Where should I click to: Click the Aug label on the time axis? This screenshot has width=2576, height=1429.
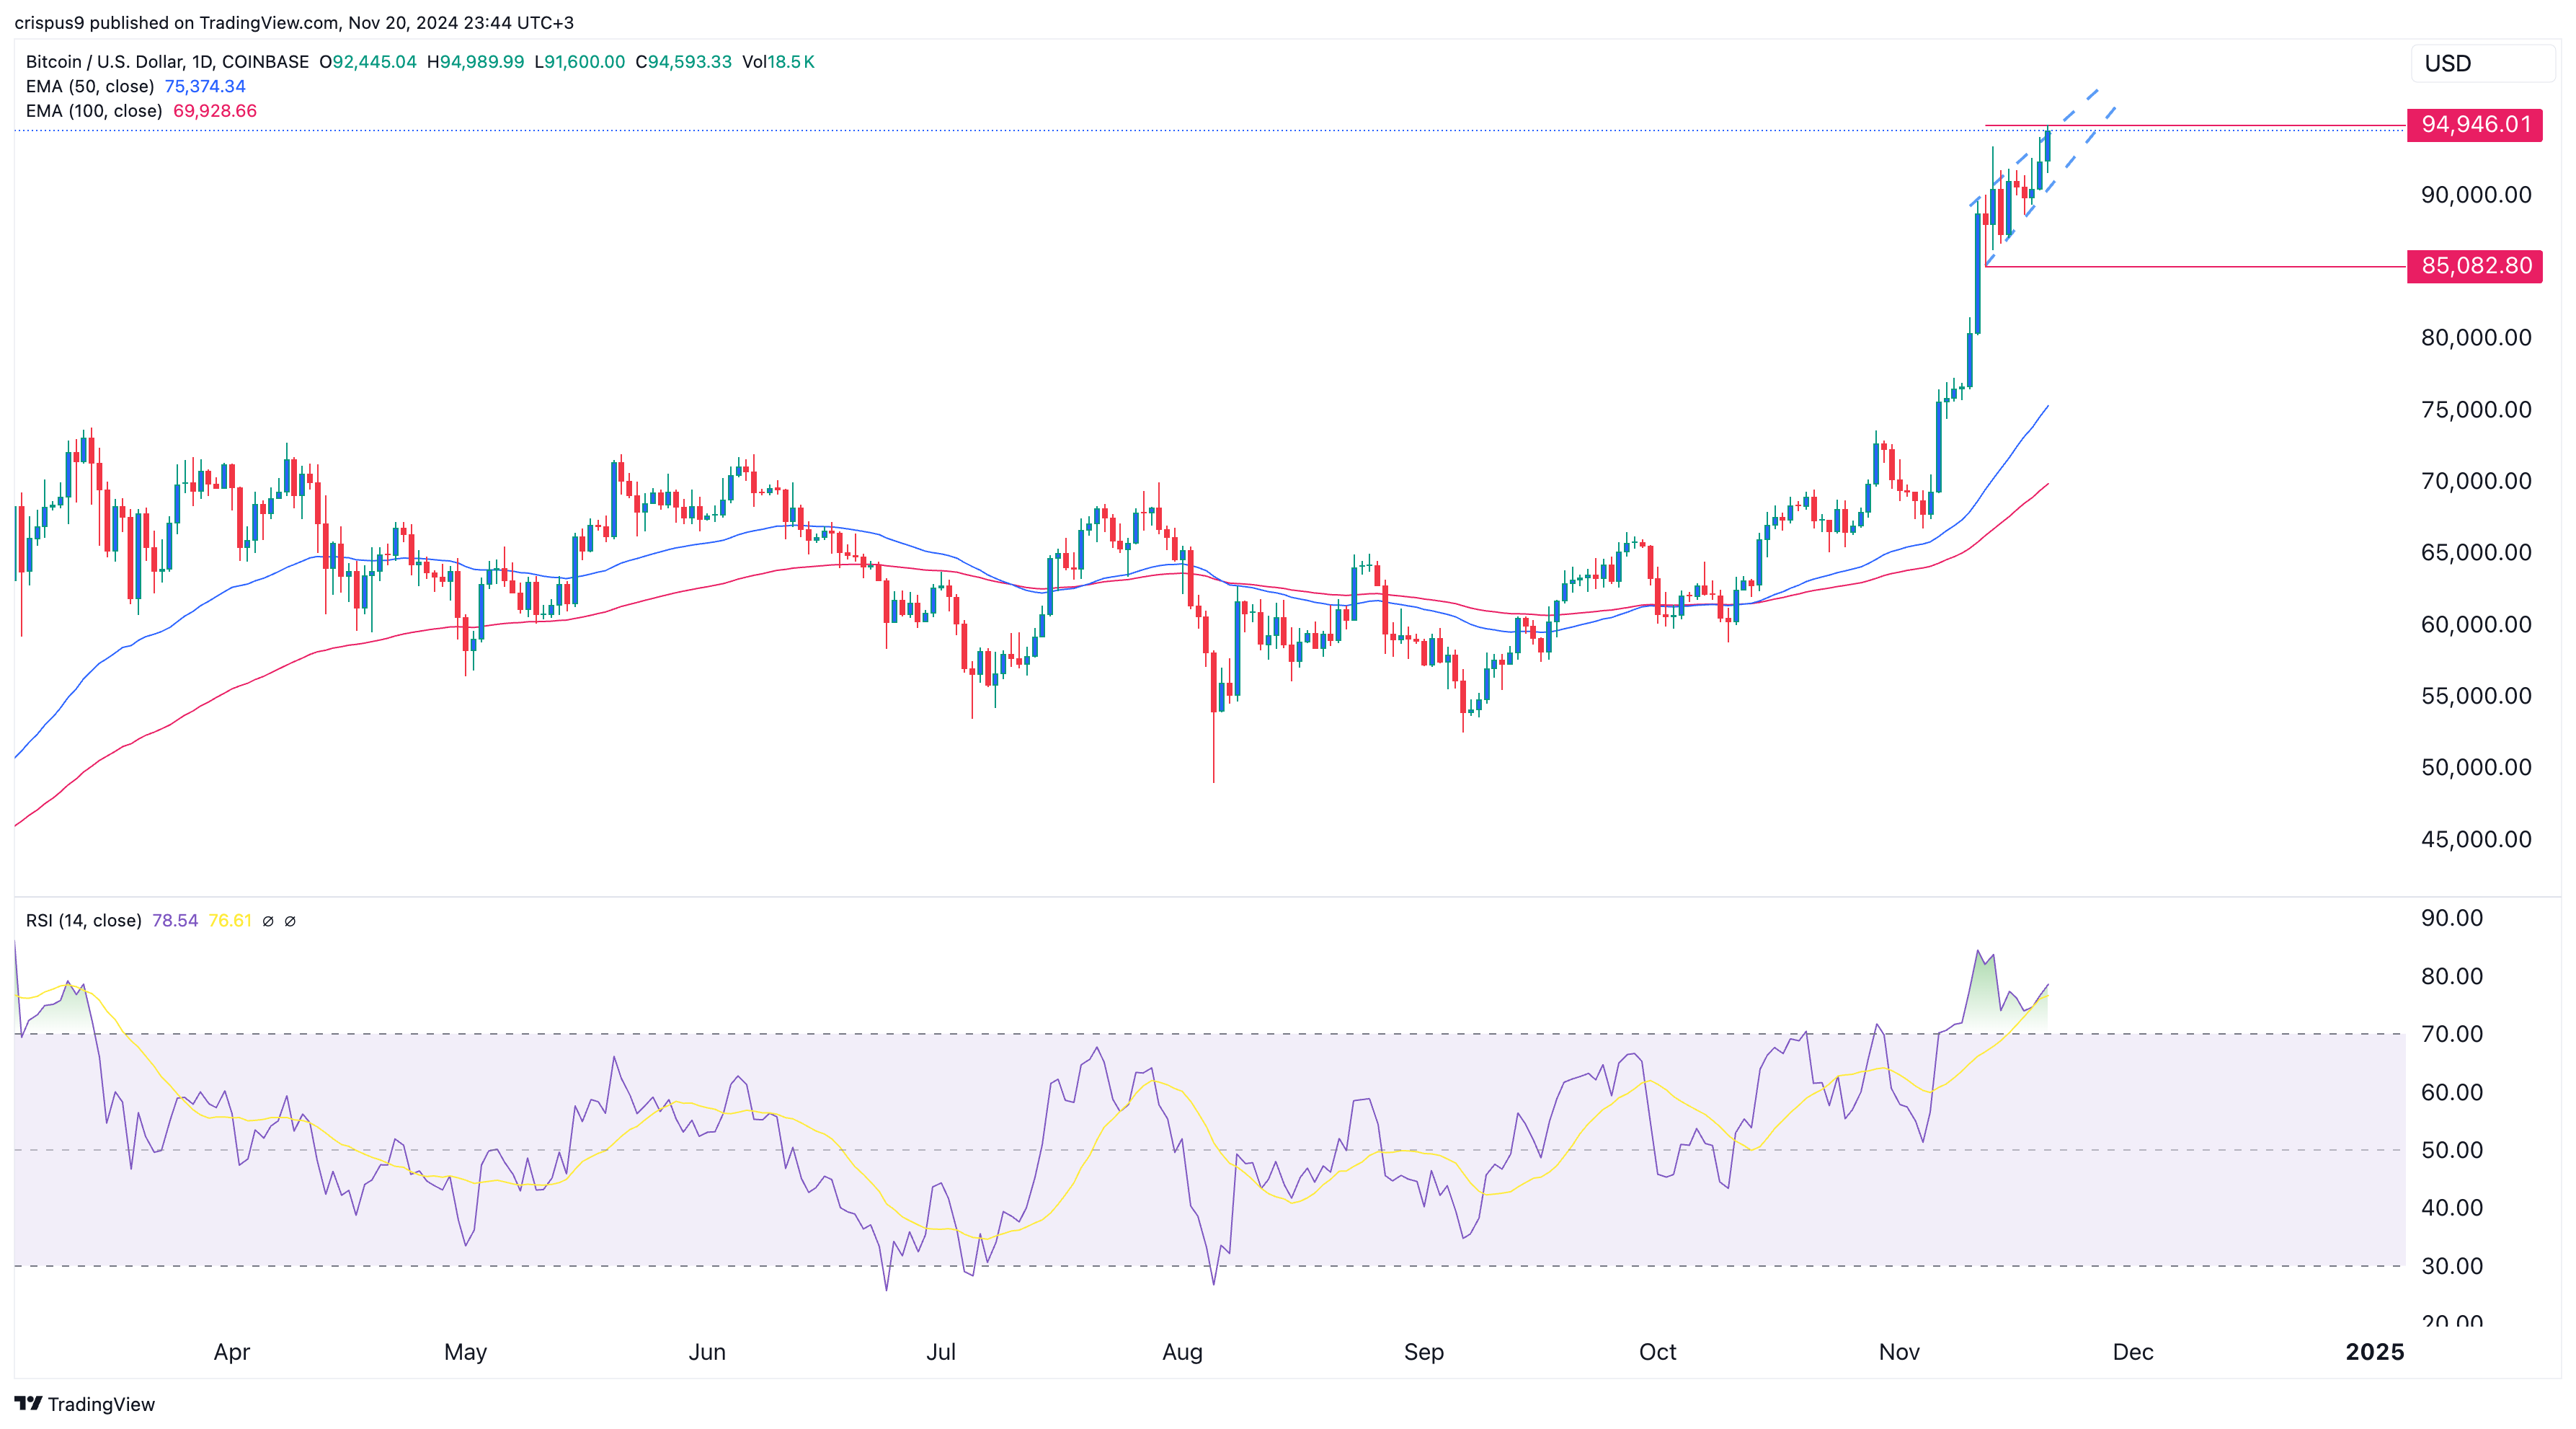[x=1182, y=1353]
